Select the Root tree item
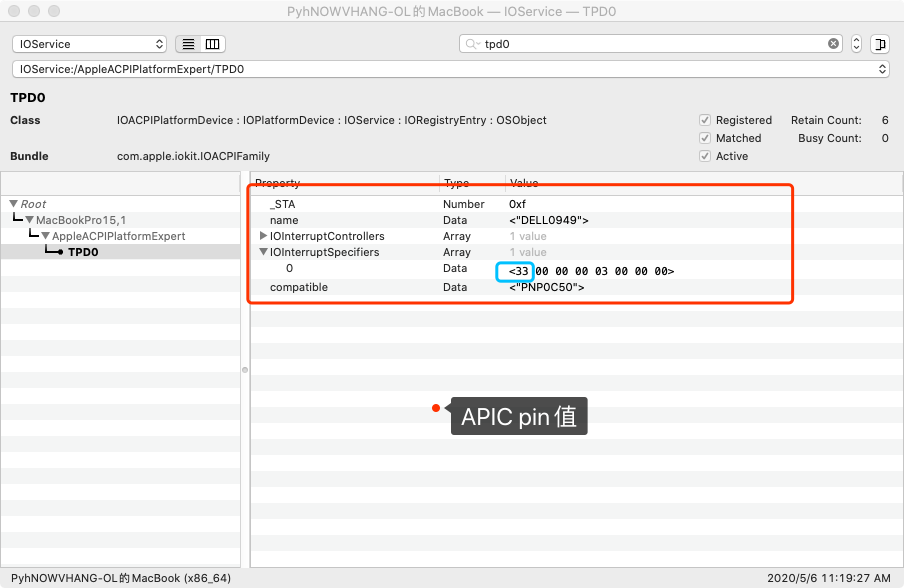 (x=33, y=203)
